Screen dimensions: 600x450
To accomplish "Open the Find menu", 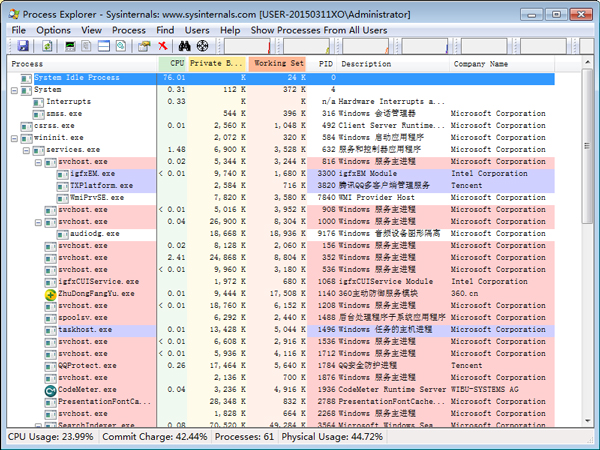I will [x=165, y=30].
